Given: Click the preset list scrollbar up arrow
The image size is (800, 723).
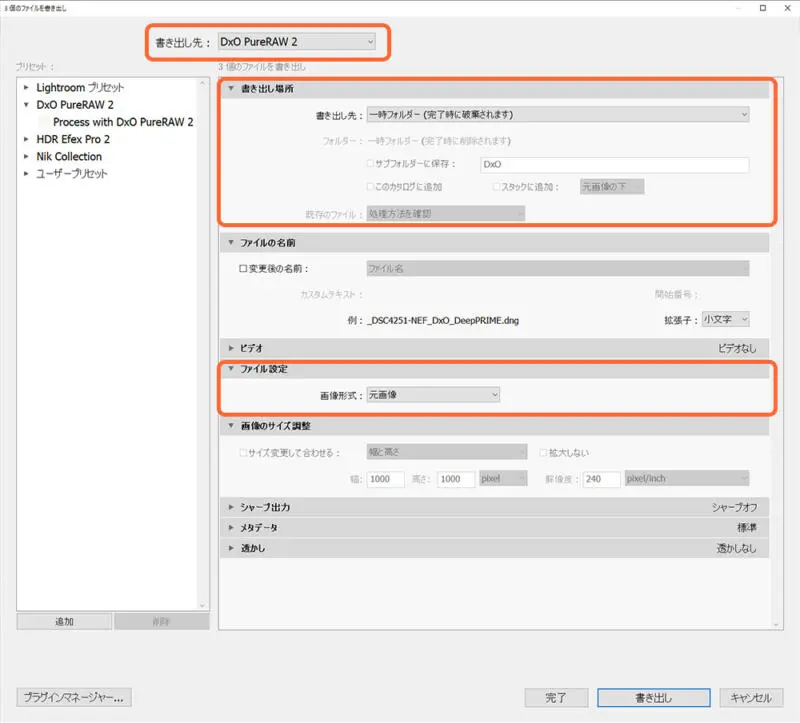Looking at the screenshot, I should (203, 83).
